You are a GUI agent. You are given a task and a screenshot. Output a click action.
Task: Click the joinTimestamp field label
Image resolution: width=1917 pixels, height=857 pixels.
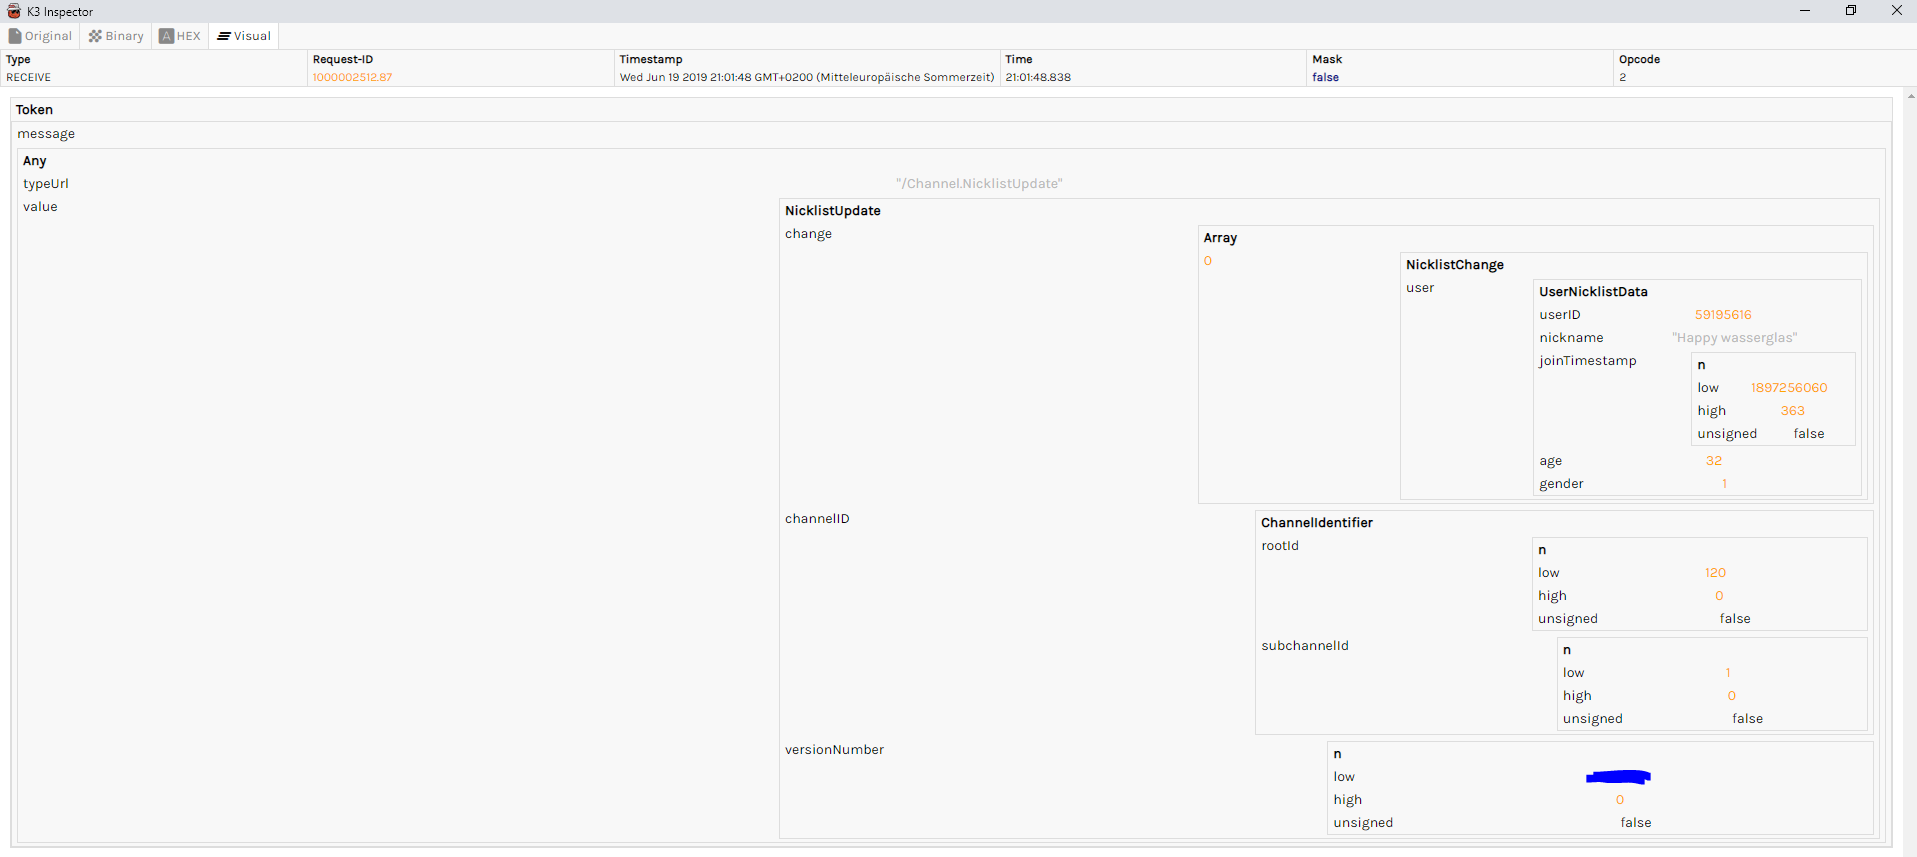click(1588, 361)
